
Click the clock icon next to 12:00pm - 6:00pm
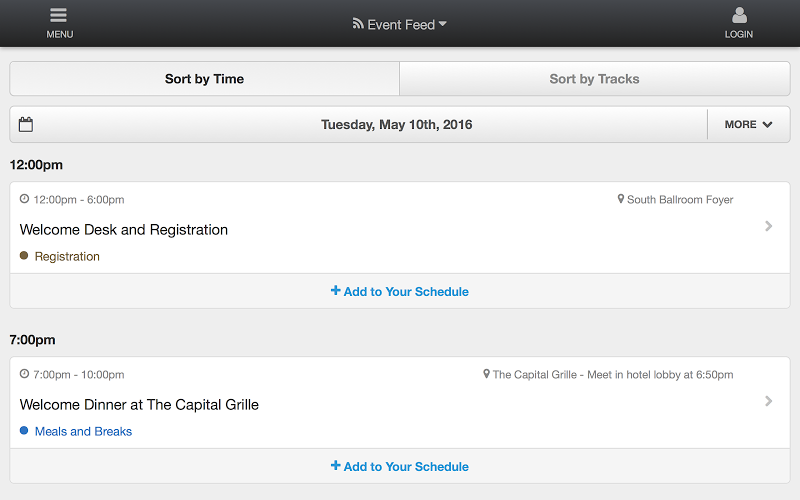click(24, 199)
